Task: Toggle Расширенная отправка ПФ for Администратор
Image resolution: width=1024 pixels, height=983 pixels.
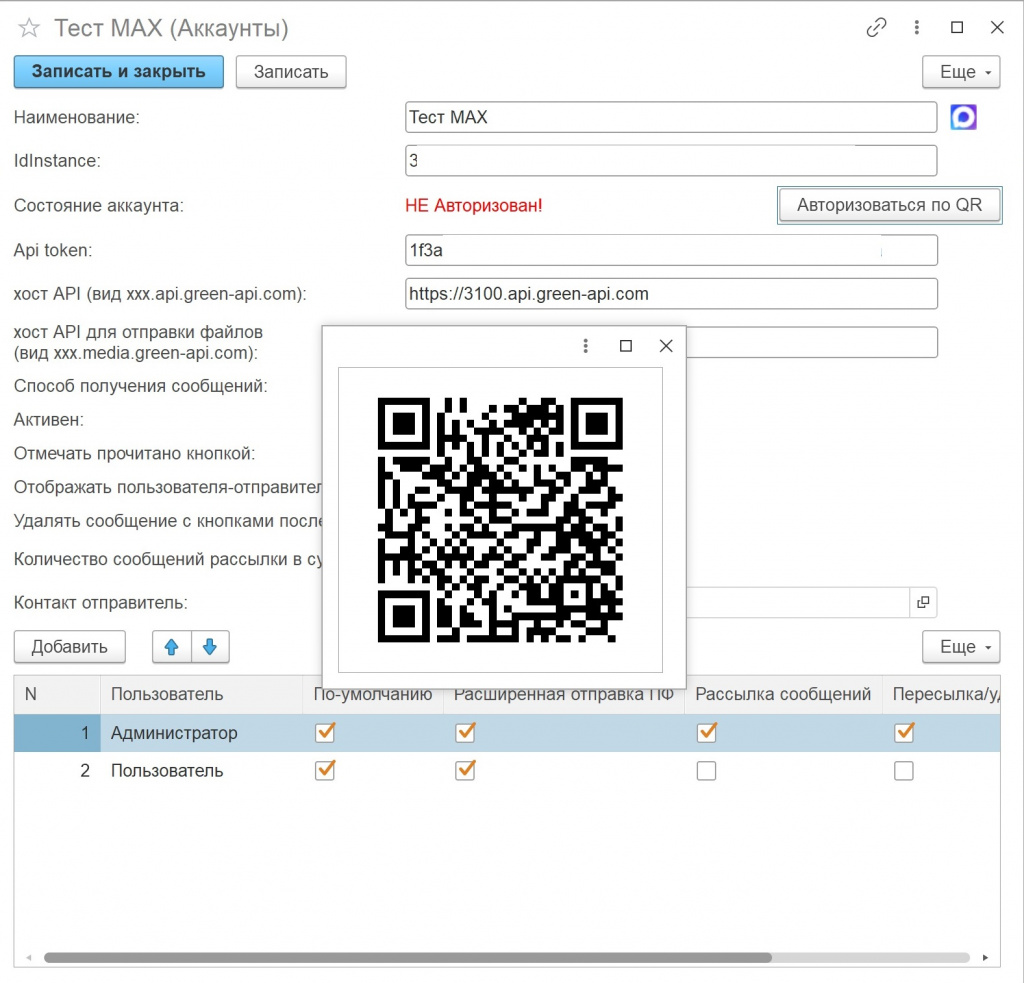Action: pyautogui.click(x=465, y=732)
